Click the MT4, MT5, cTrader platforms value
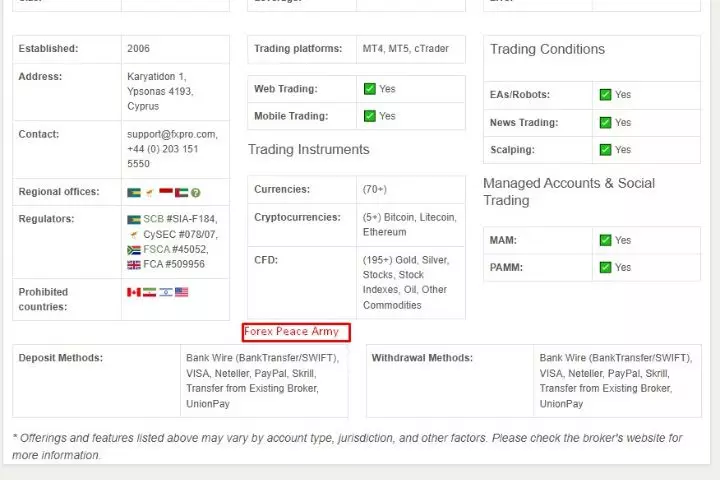This screenshot has width=720, height=480. pyautogui.click(x=405, y=48)
